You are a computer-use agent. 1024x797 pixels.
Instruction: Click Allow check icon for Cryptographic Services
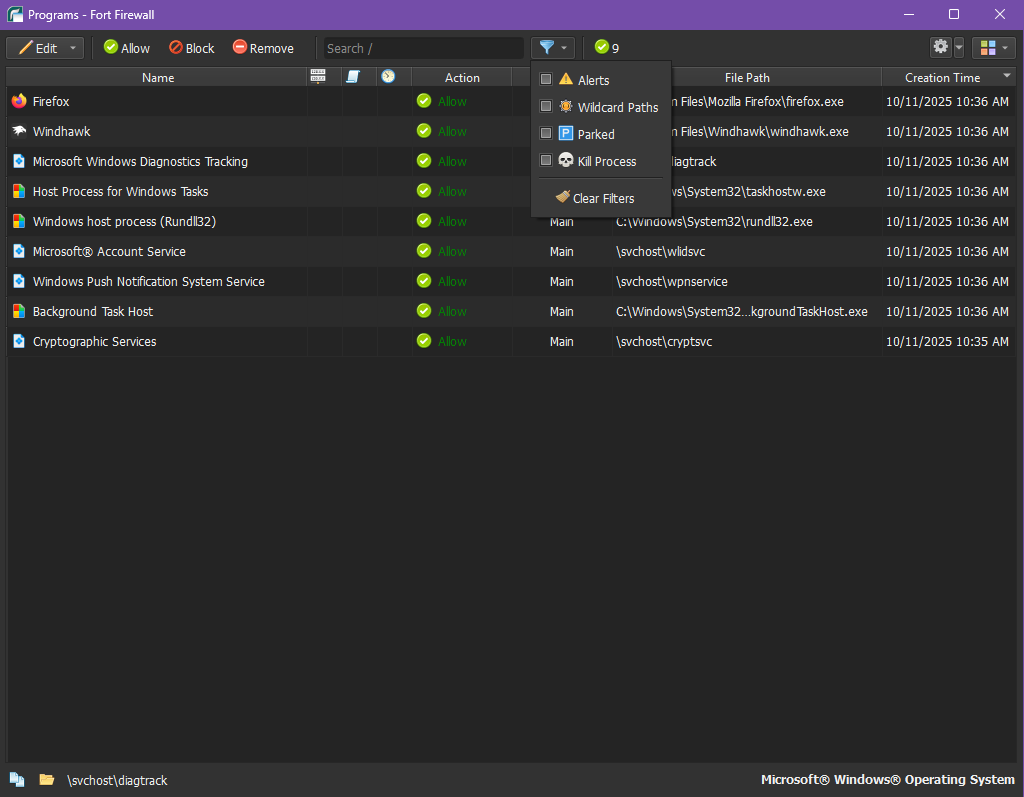(424, 340)
